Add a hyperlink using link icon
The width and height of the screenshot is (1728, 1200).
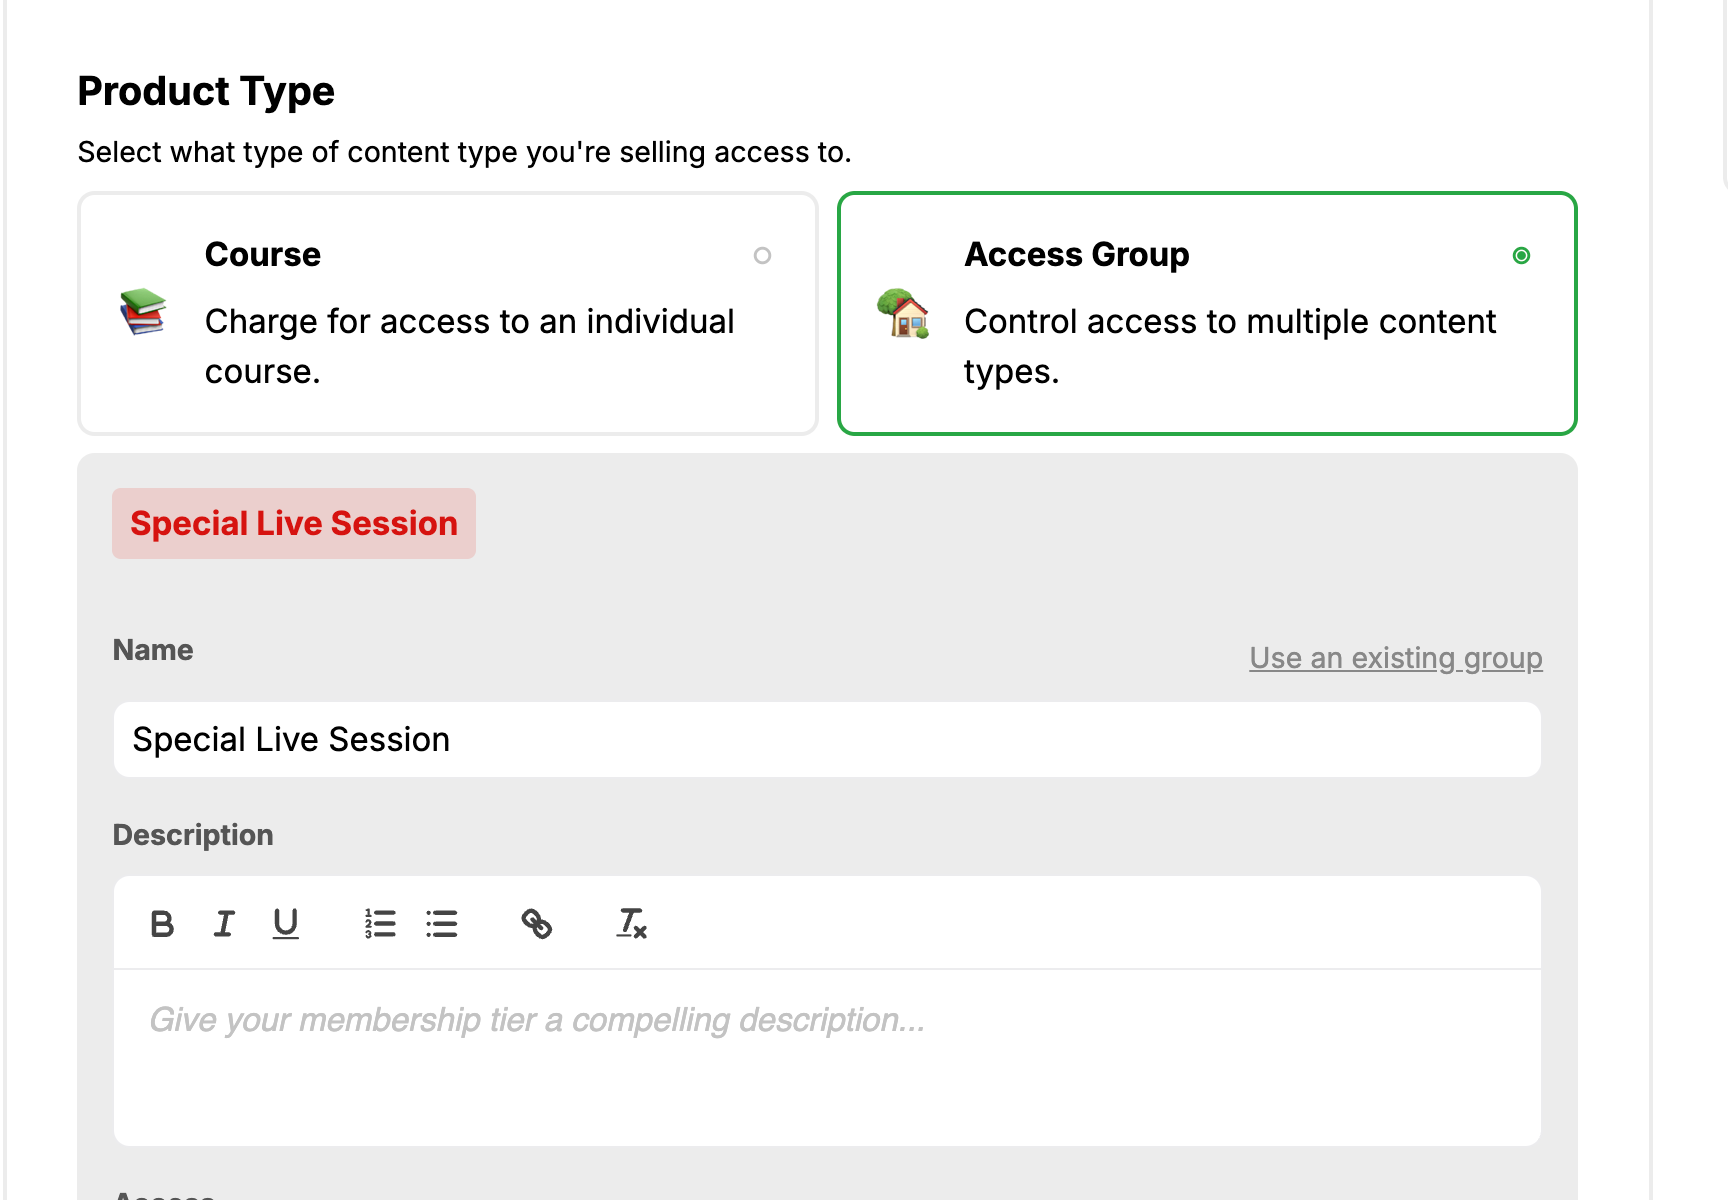pyautogui.click(x=537, y=924)
